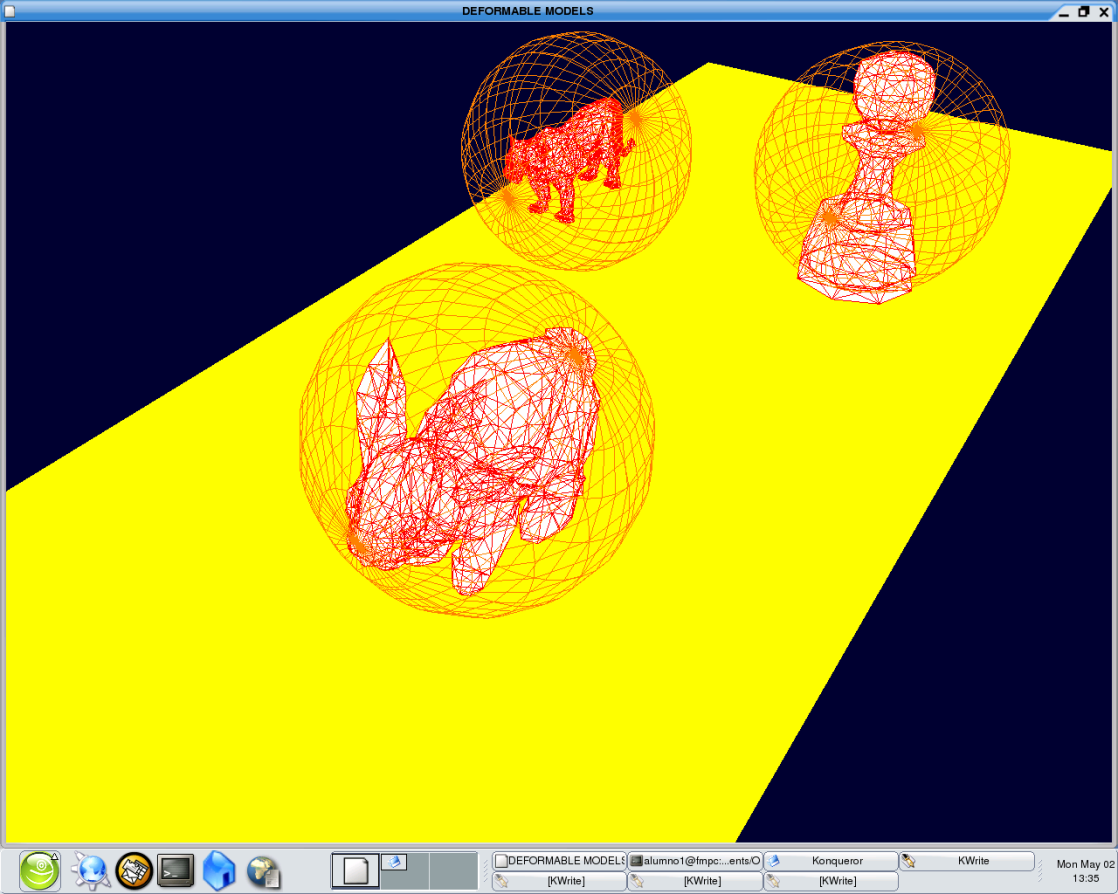Open the blue Home folder icon
1118x894 pixels.
click(219, 871)
